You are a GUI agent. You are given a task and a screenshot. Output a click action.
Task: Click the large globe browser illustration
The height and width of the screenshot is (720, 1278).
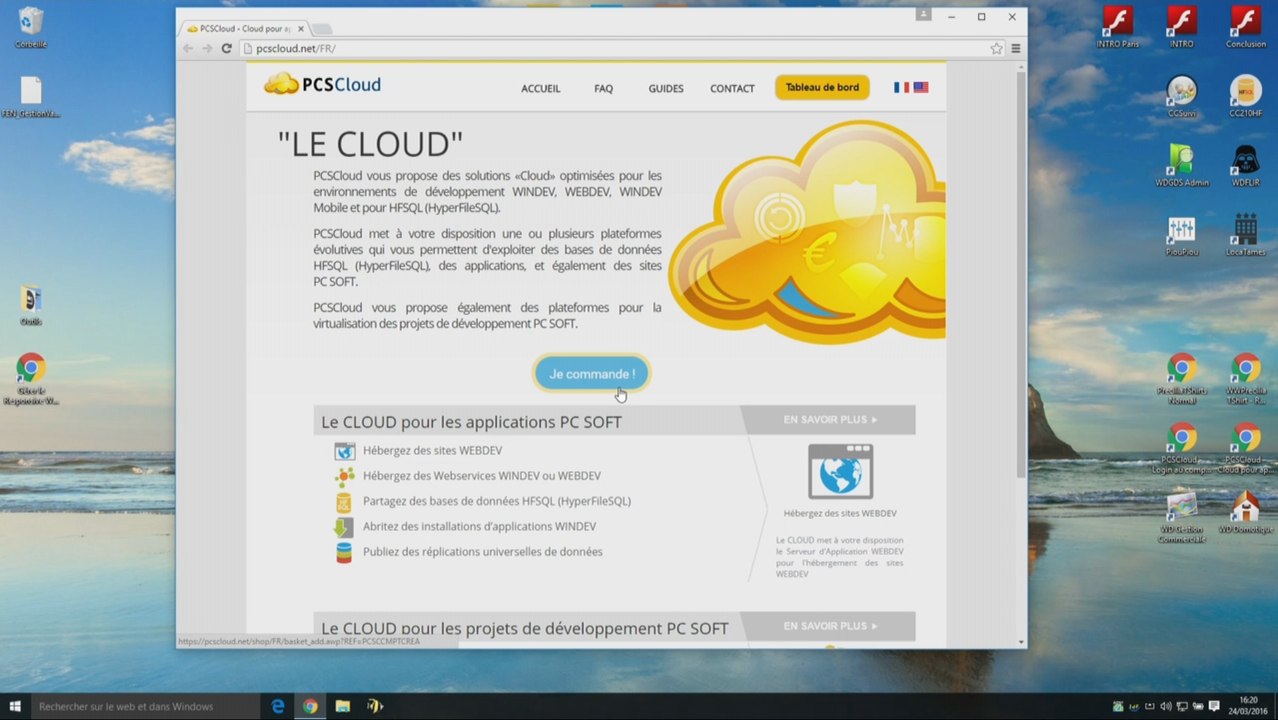[x=840, y=472]
